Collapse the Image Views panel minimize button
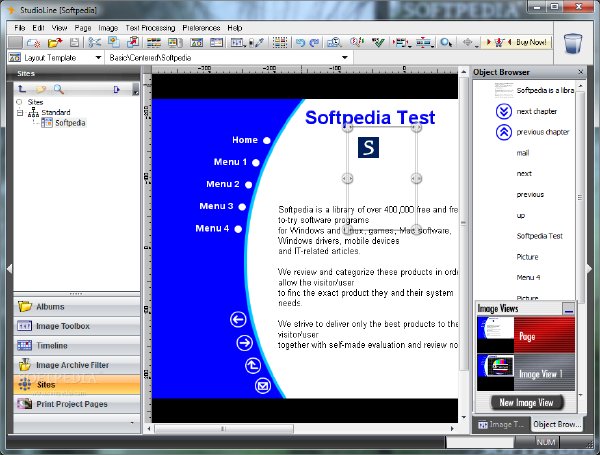This screenshot has height=455, width=600. click(x=569, y=308)
